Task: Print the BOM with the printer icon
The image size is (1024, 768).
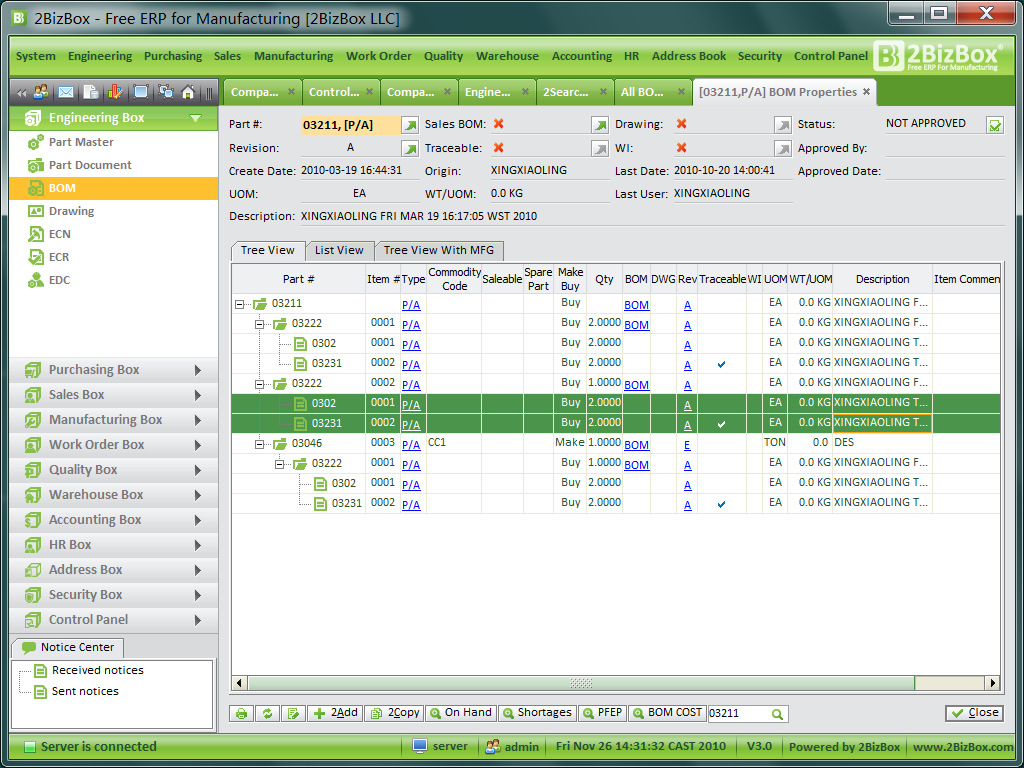Action: coord(242,713)
